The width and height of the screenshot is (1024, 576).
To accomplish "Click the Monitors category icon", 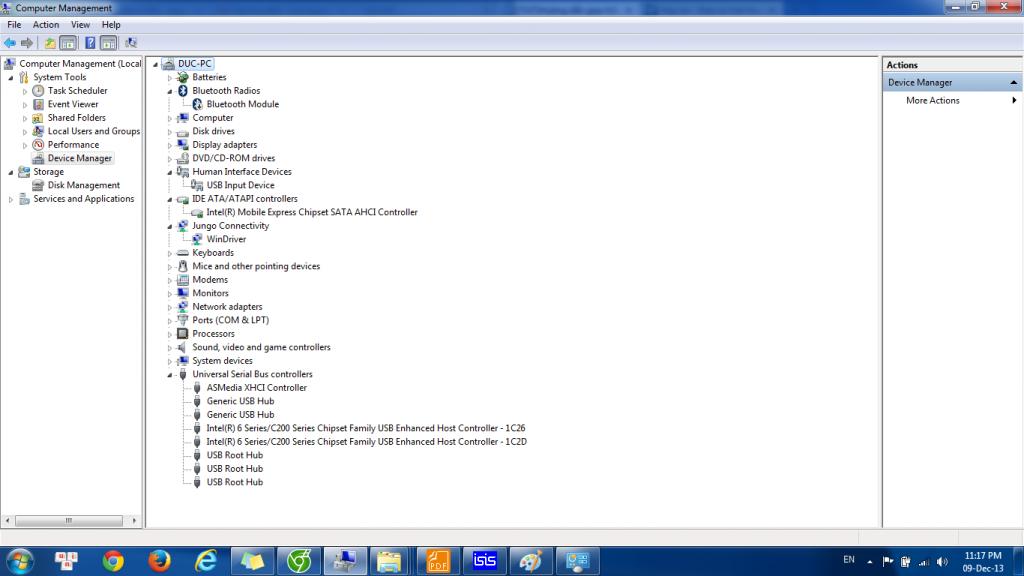I will pyautogui.click(x=183, y=293).
